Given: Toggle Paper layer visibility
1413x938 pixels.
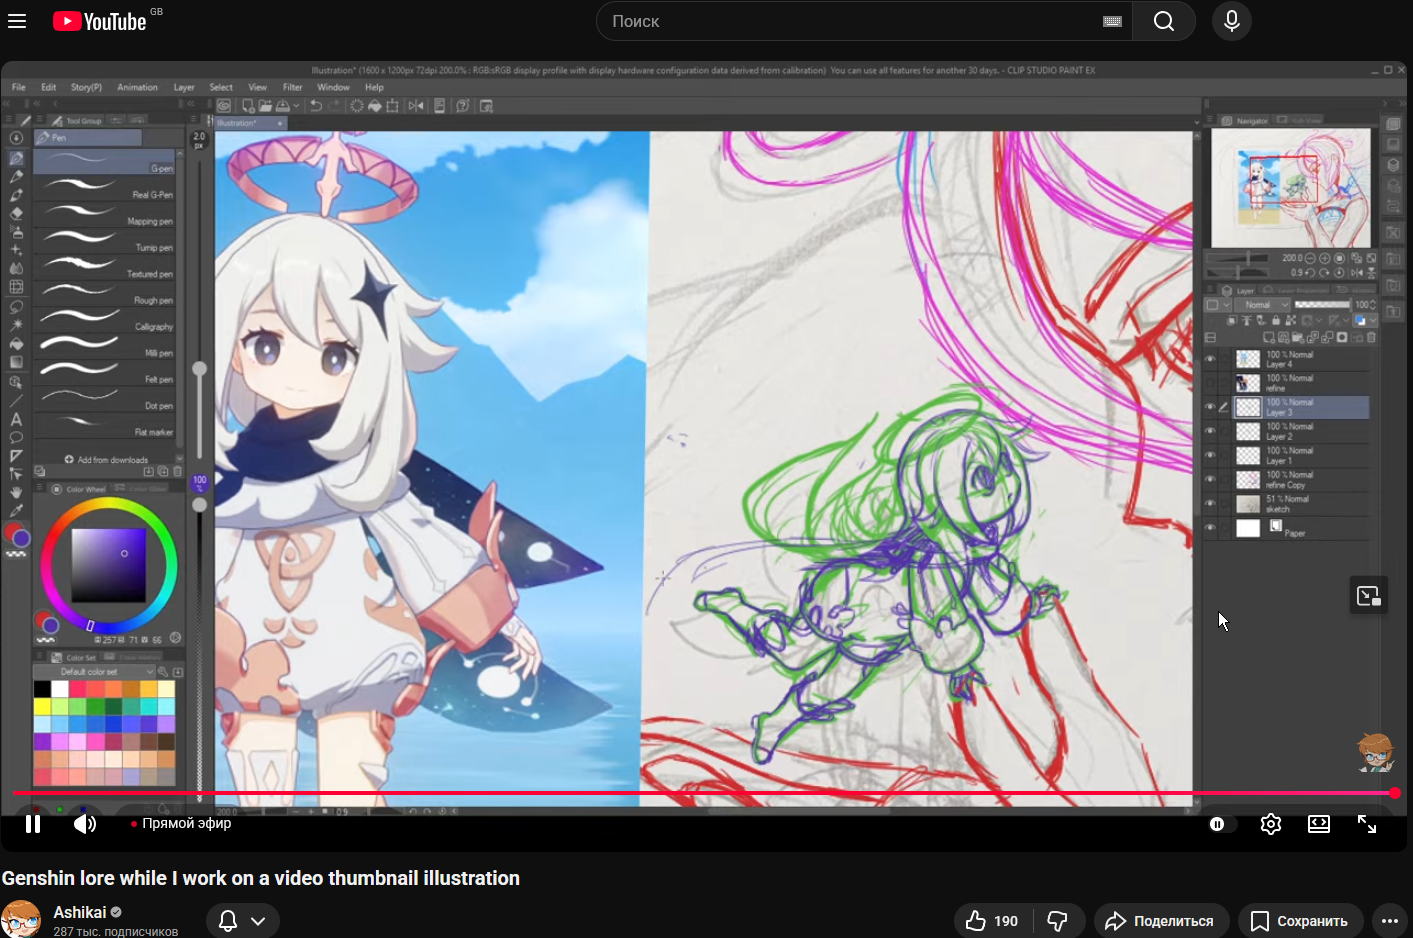Looking at the screenshot, I should tap(1211, 528).
